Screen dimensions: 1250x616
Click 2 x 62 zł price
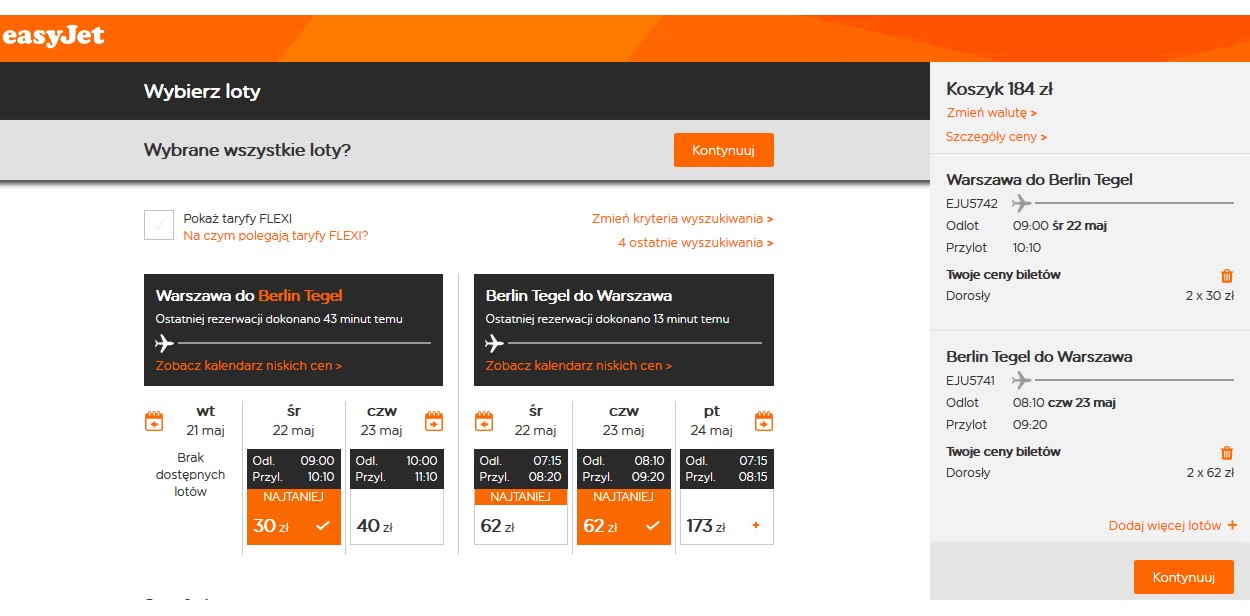click(x=1210, y=473)
